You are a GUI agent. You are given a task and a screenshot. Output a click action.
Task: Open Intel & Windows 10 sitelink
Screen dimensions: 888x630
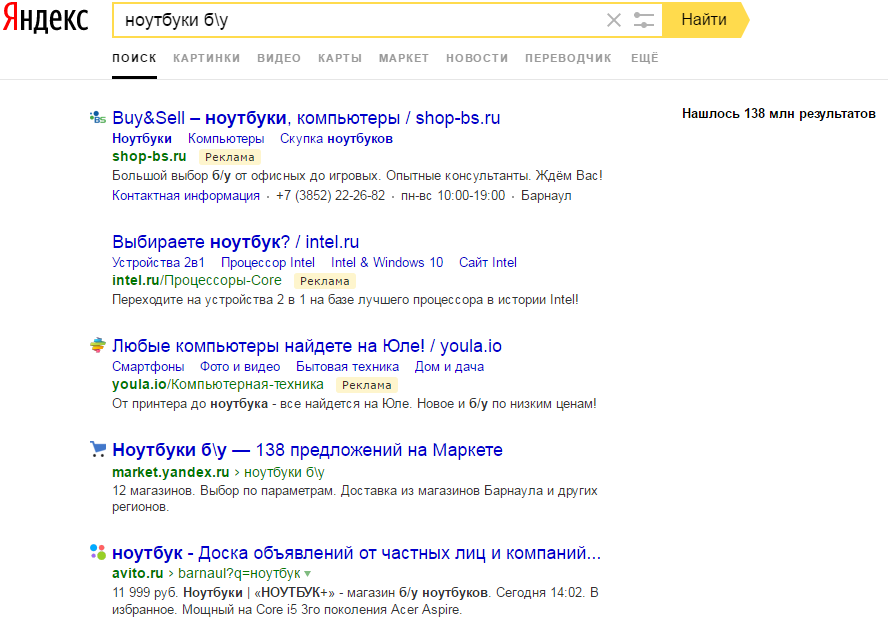click(x=387, y=262)
